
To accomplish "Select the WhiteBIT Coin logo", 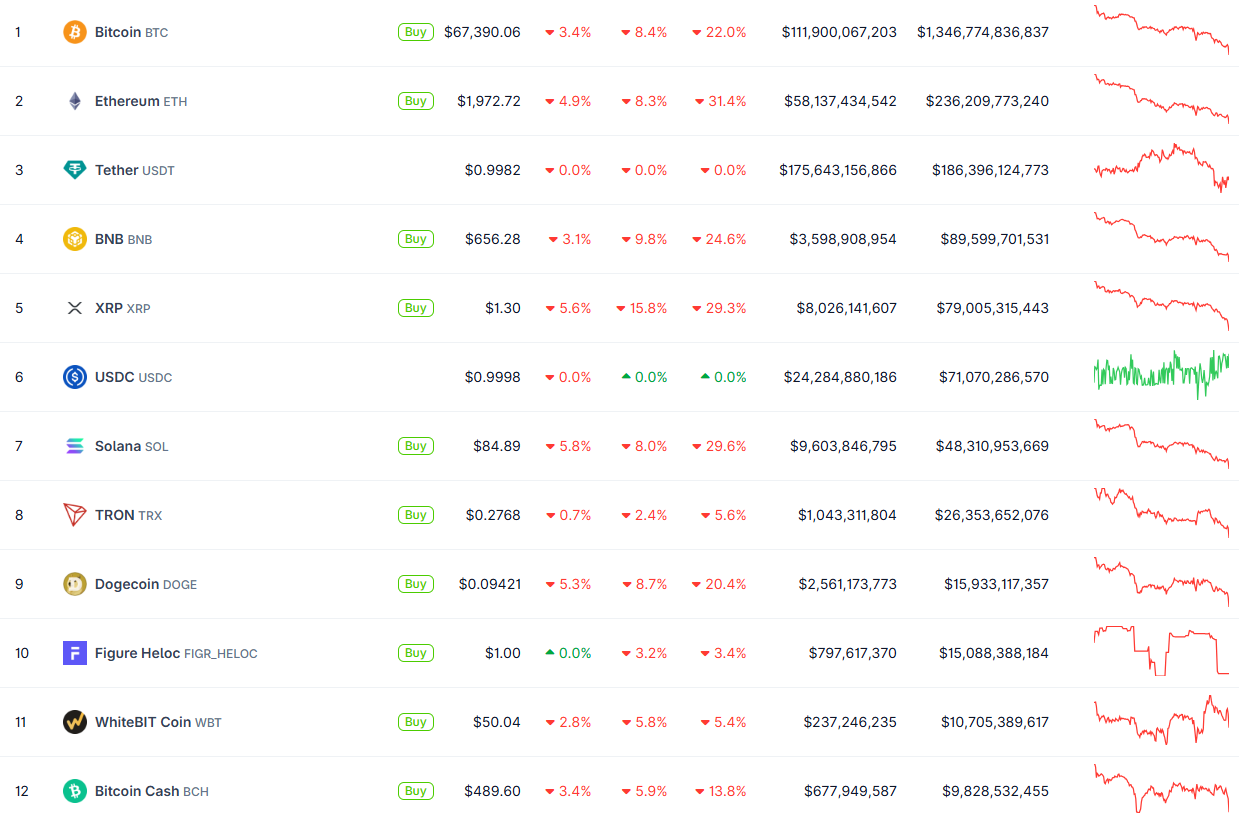I will tap(75, 721).
